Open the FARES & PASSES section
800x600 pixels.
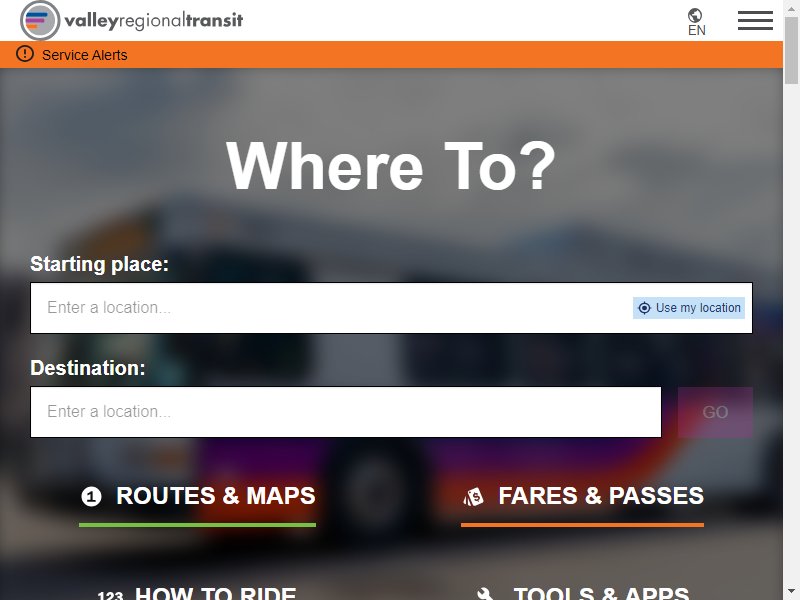pos(583,497)
